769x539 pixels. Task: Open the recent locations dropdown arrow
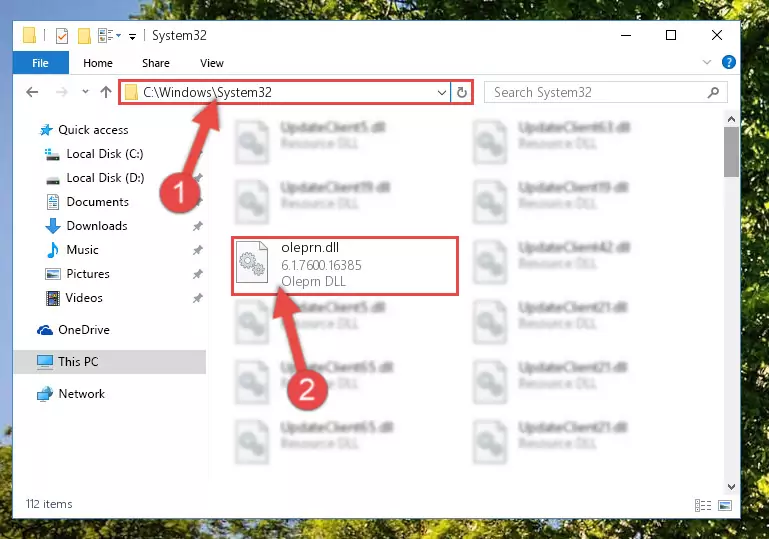(x=85, y=92)
